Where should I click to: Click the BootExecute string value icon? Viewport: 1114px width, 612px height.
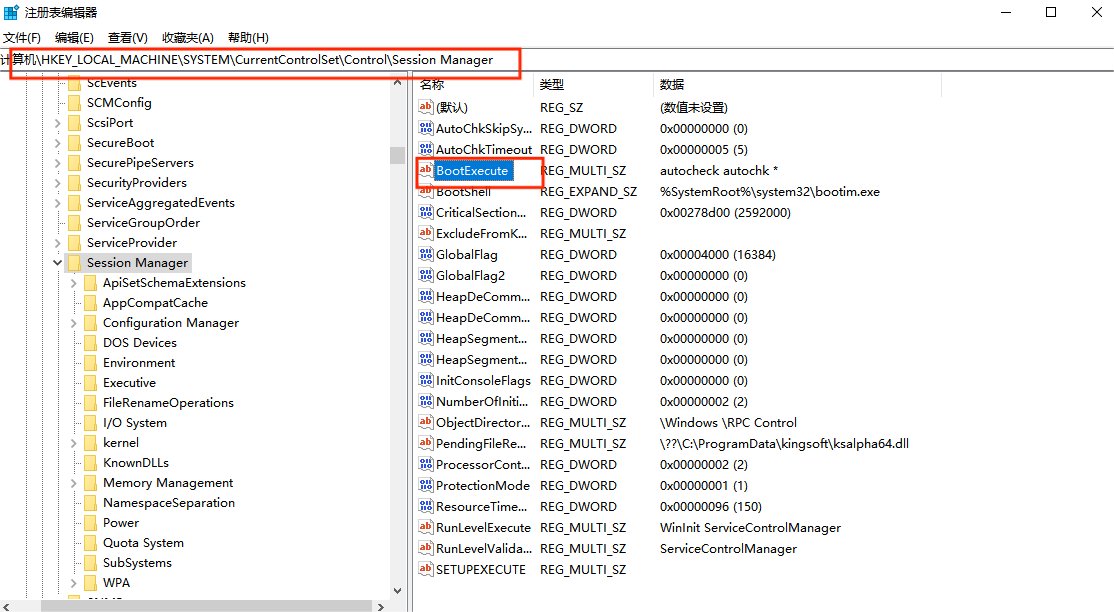point(426,171)
